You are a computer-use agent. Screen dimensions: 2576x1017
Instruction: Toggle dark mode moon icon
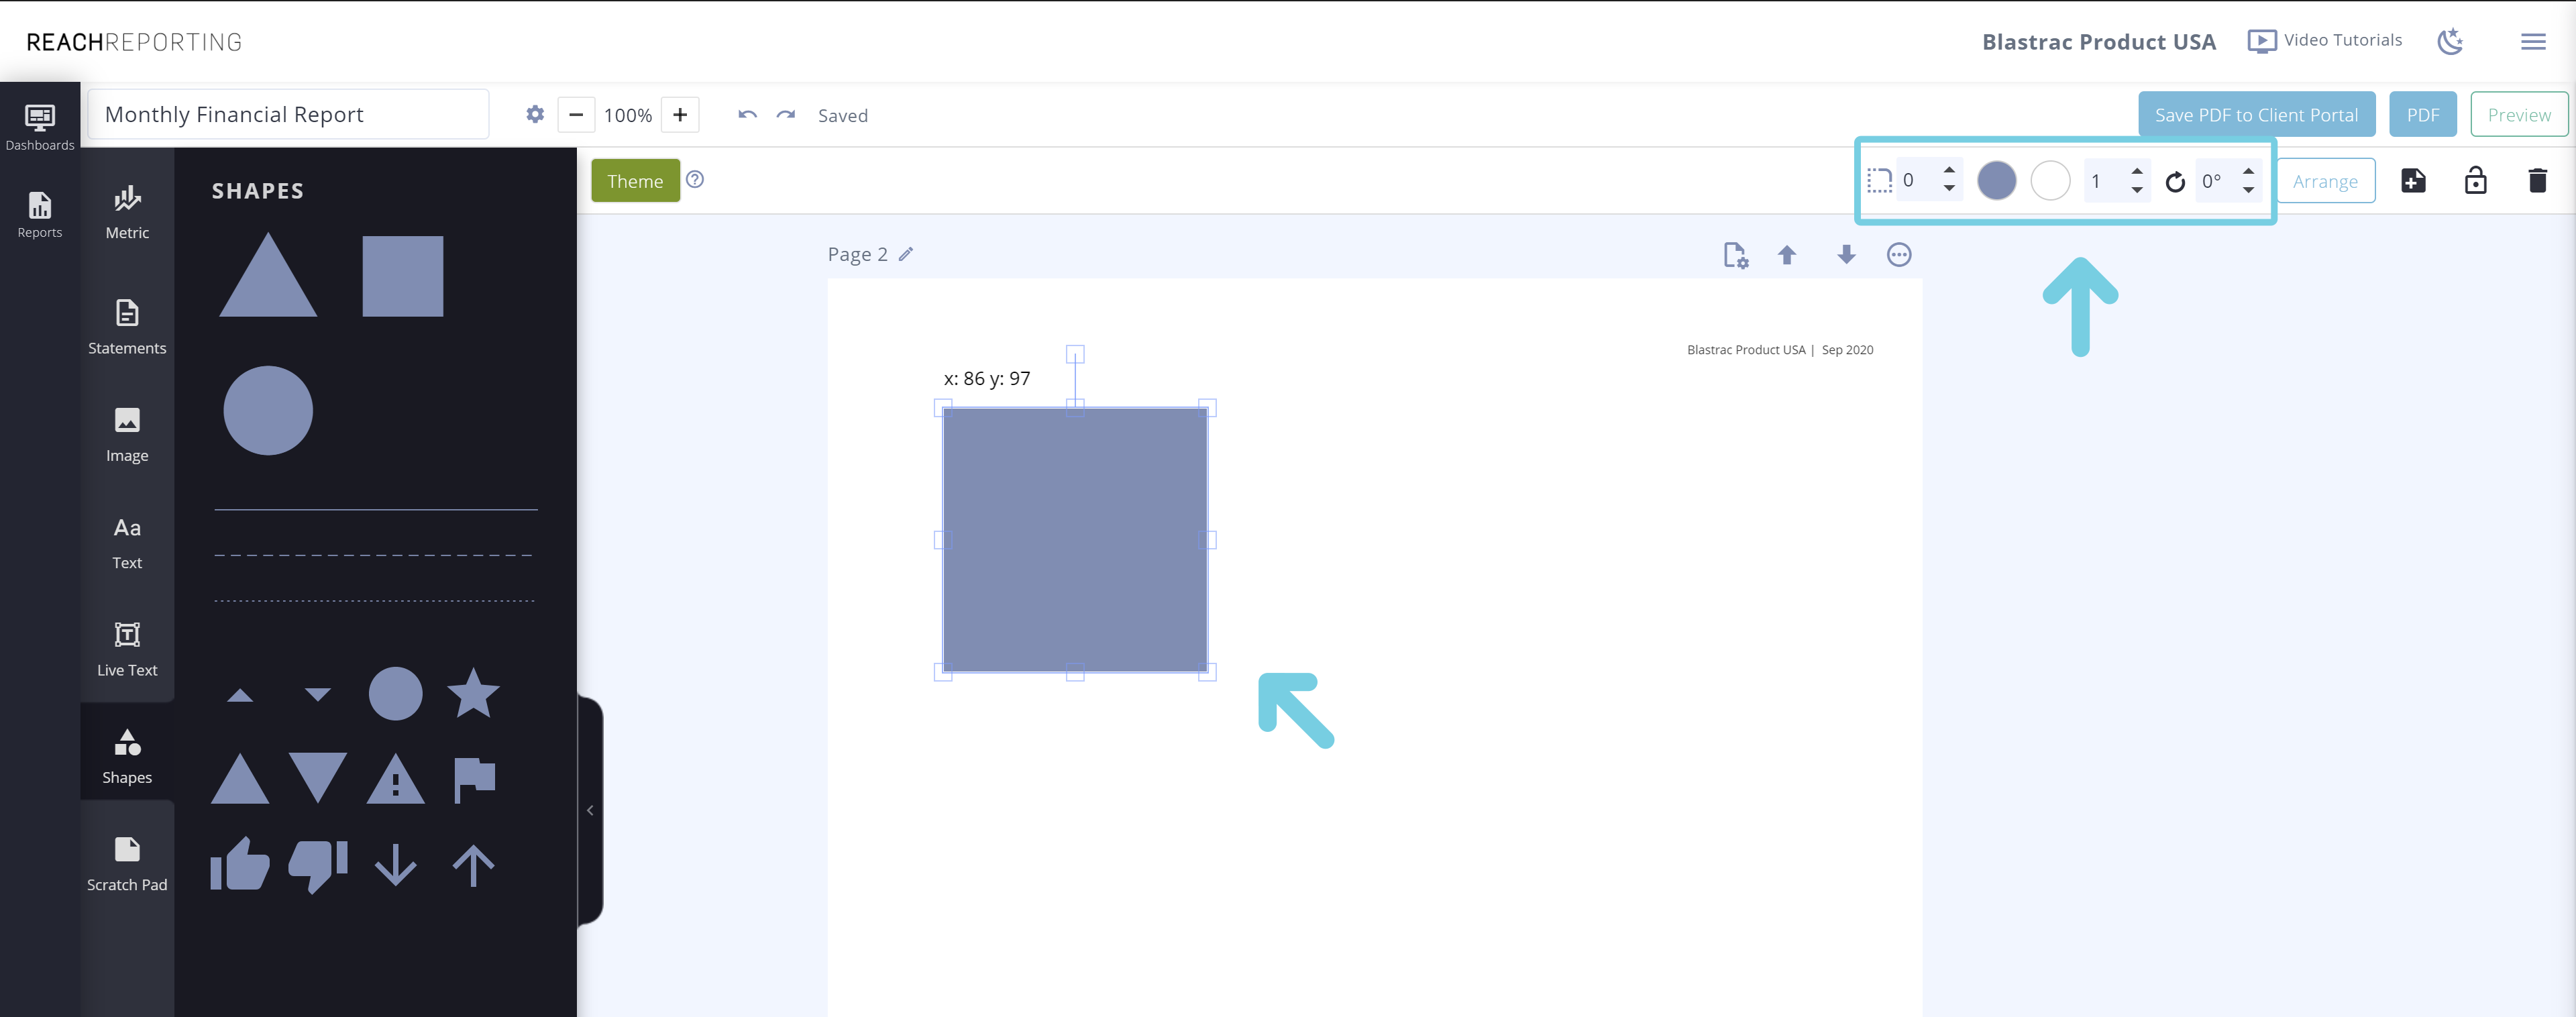click(2450, 41)
